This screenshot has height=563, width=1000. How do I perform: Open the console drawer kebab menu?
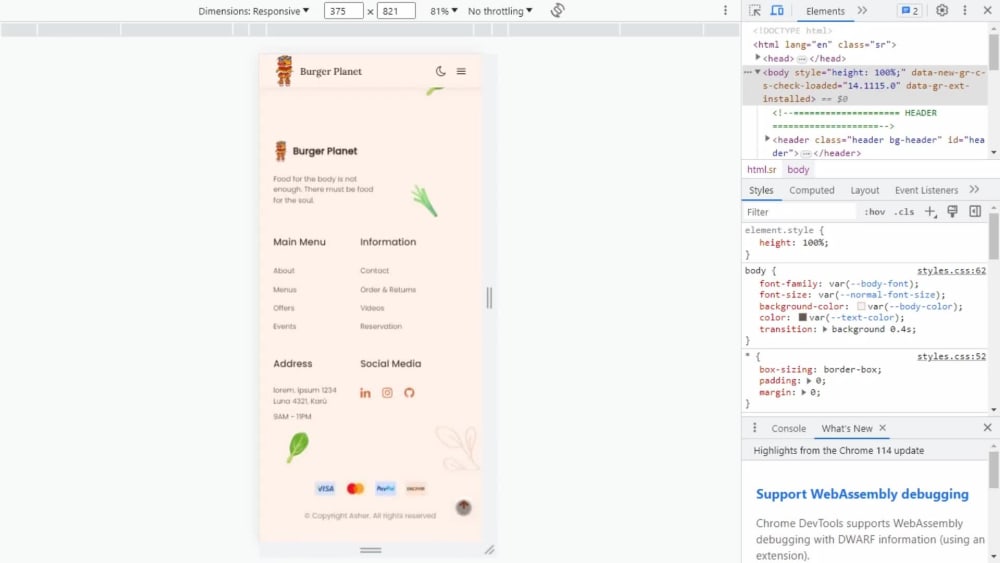click(x=754, y=428)
